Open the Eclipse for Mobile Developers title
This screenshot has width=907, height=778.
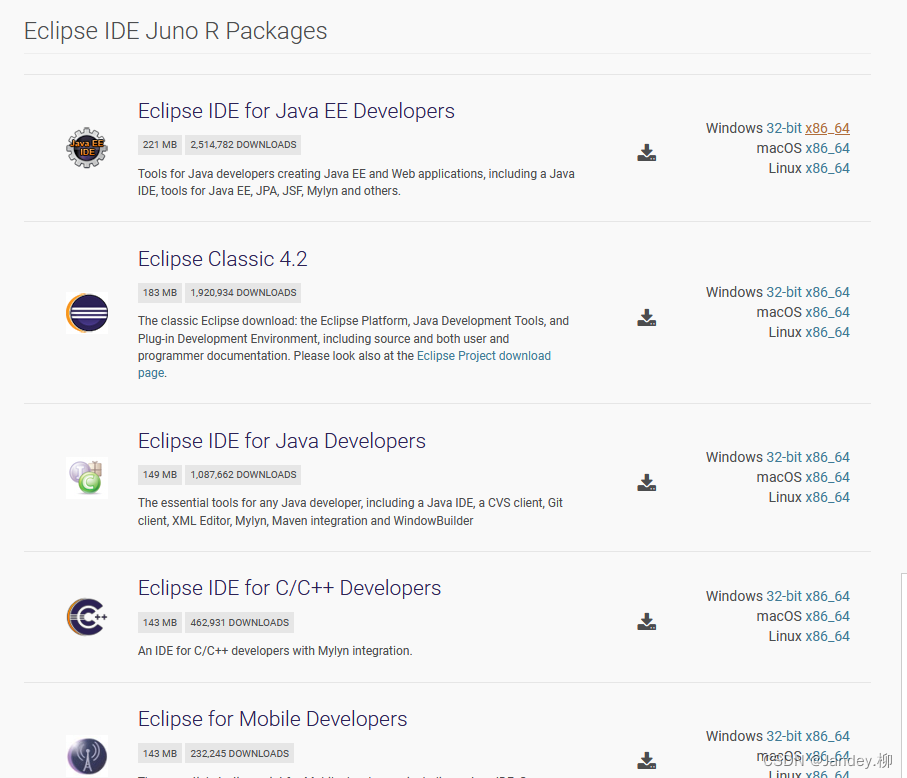pos(272,719)
